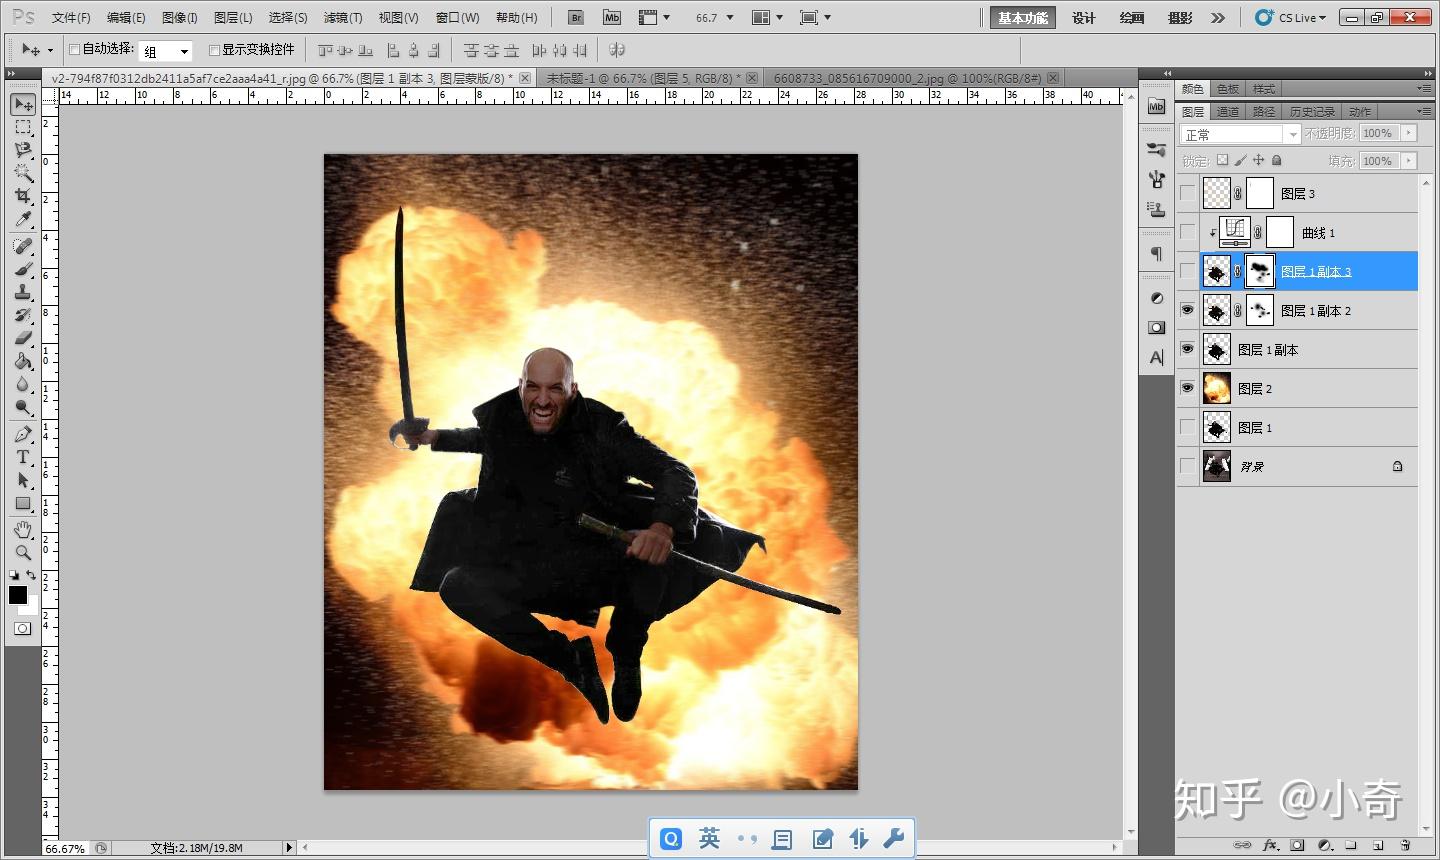Select the Zoom tool in the toolbox
This screenshot has height=860, width=1440.
(23, 552)
